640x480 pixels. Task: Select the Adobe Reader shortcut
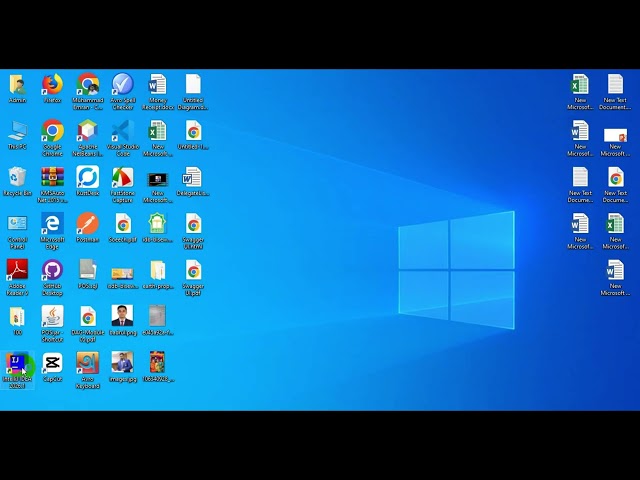coord(17,278)
